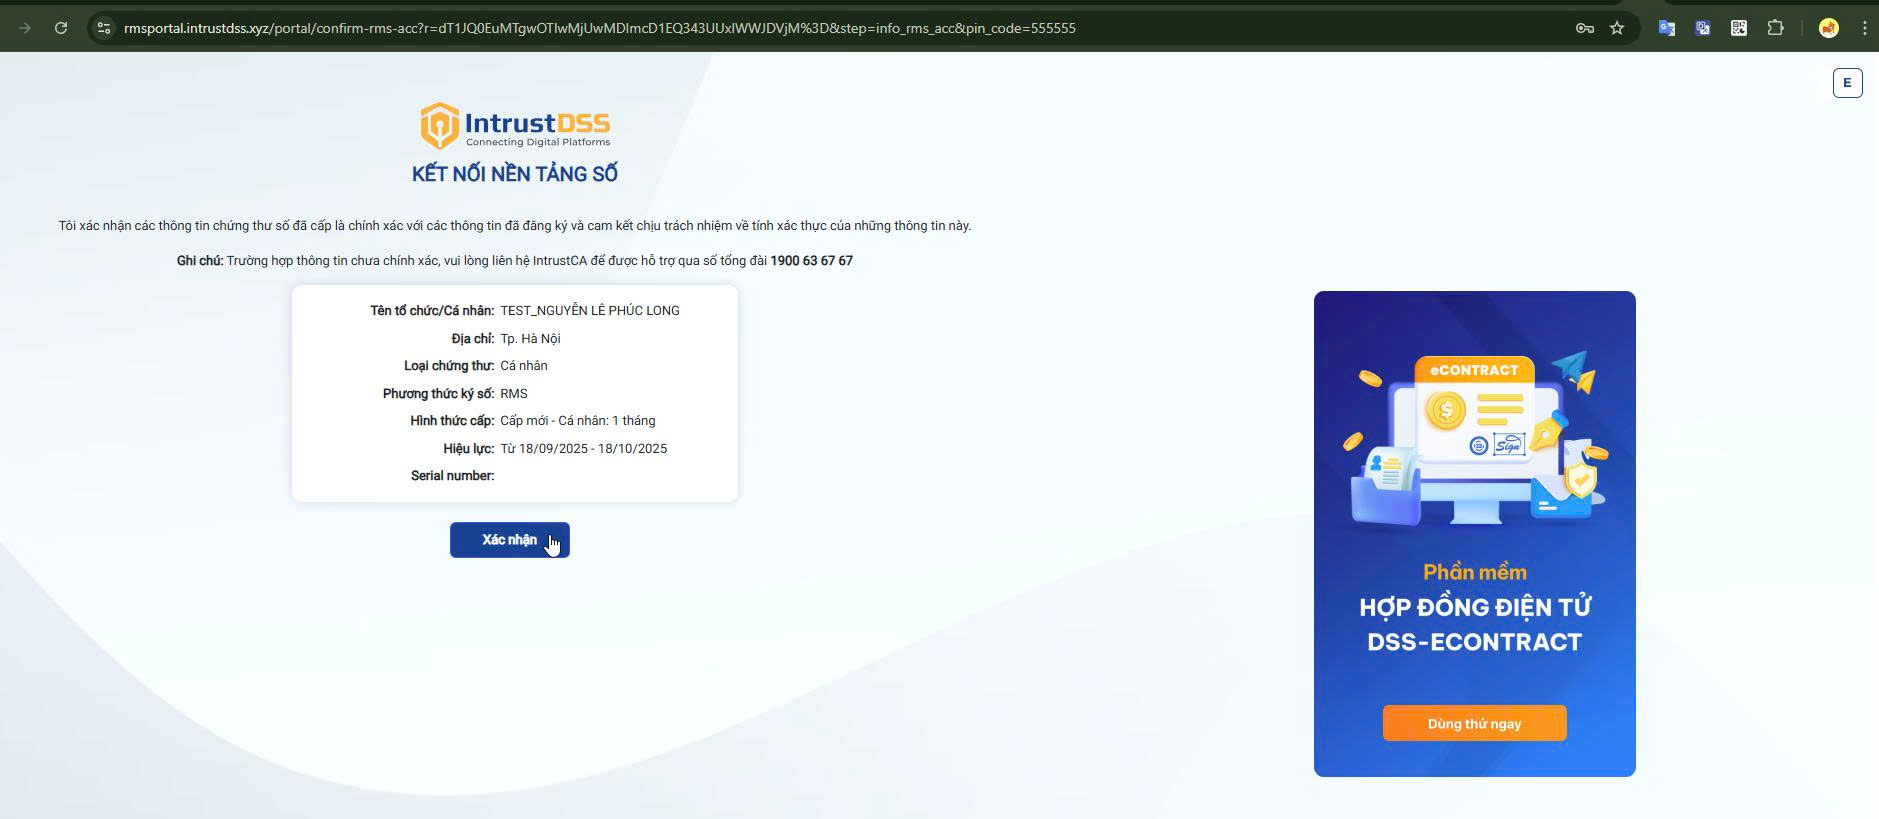Click the Phần mềm text on banner
Viewport: 1879px width, 819px height.
tap(1475, 572)
